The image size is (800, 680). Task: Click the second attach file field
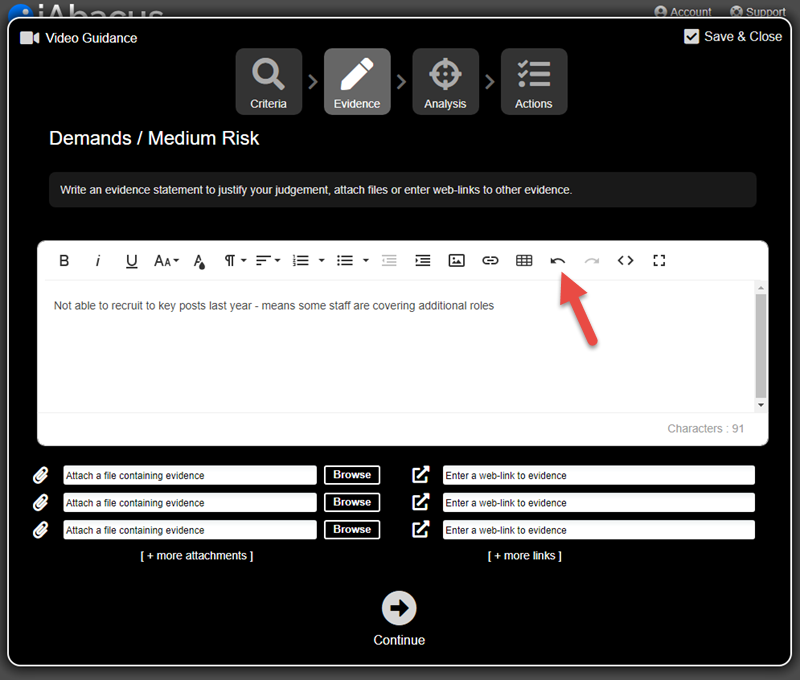click(x=190, y=502)
